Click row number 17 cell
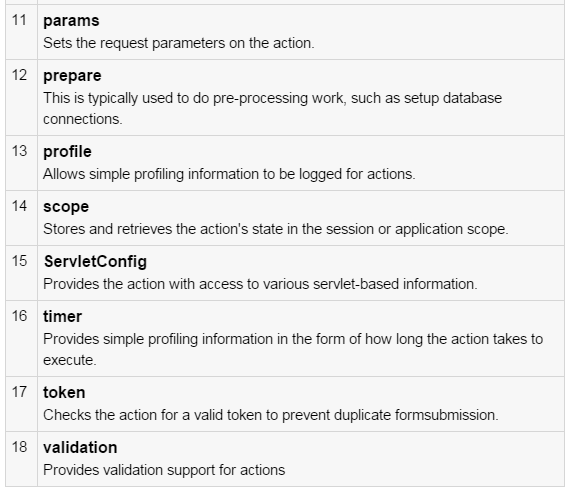This screenshot has height=491, width=579. point(21,404)
